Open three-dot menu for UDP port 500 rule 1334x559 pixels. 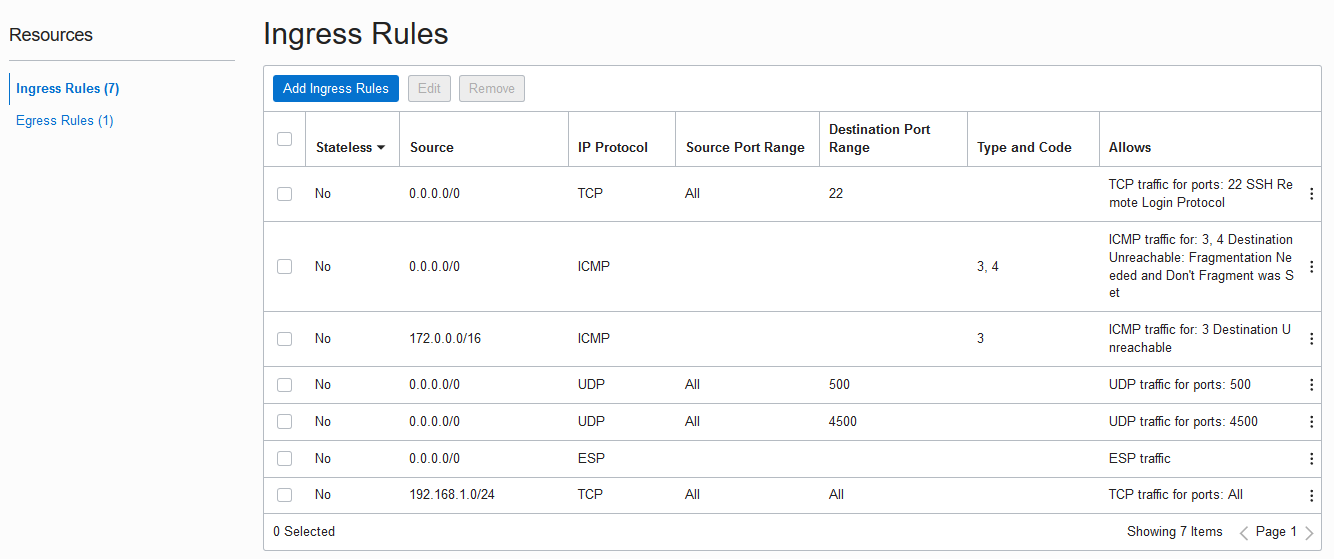pyautogui.click(x=1311, y=385)
